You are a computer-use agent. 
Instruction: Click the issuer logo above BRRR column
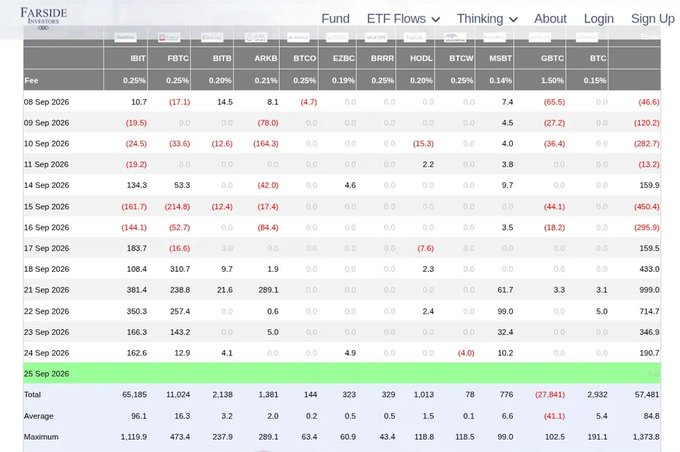(376, 38)
